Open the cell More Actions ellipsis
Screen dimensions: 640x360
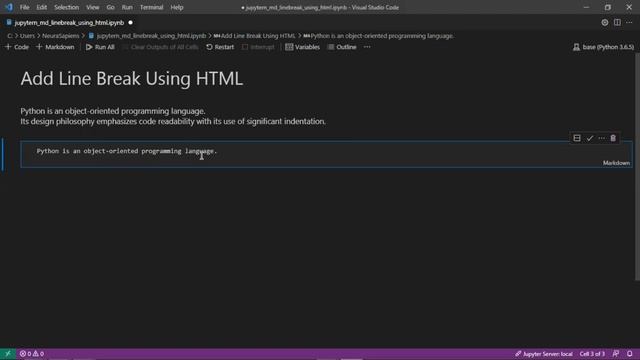click(x=601, y=138)
